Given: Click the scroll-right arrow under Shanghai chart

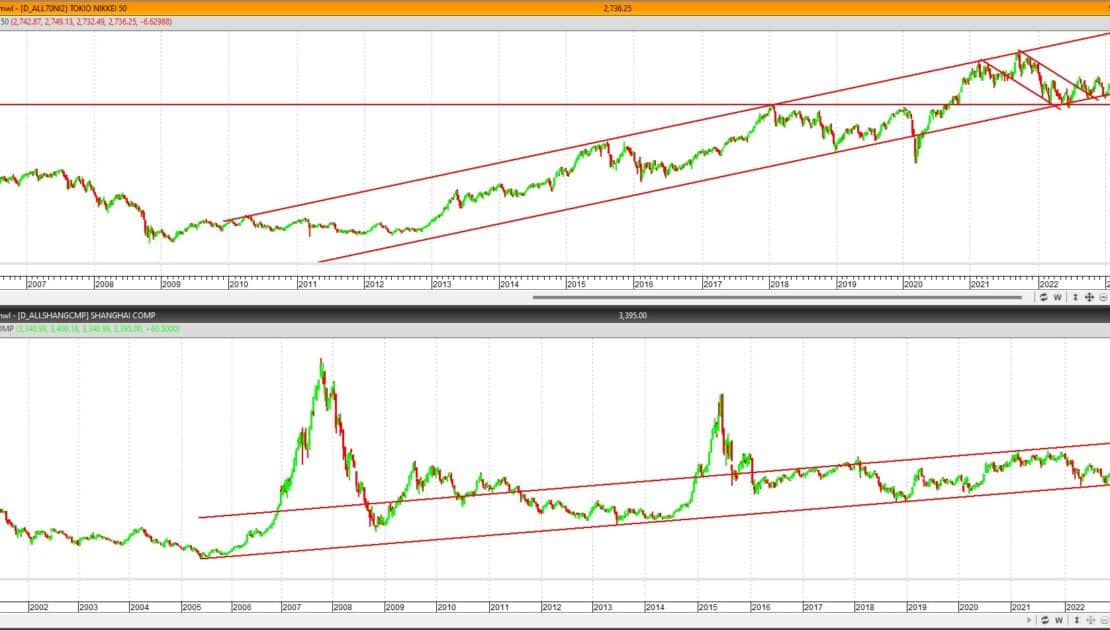Looking at the screenshot, I should (x=1029, y=620).
